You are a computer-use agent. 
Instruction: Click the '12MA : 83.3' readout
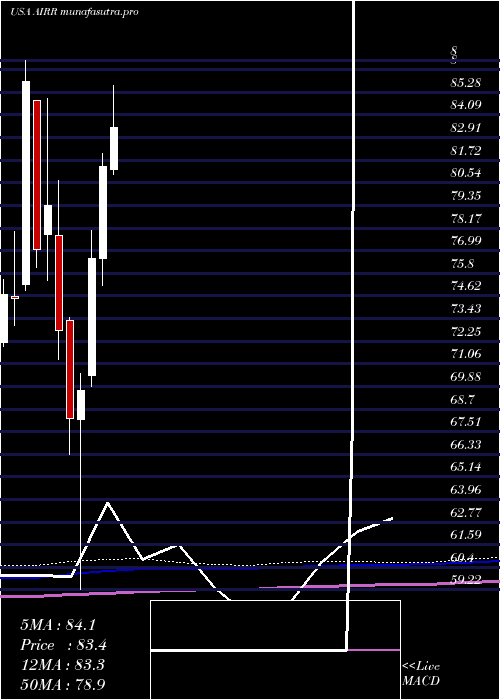tap(62, 664)
